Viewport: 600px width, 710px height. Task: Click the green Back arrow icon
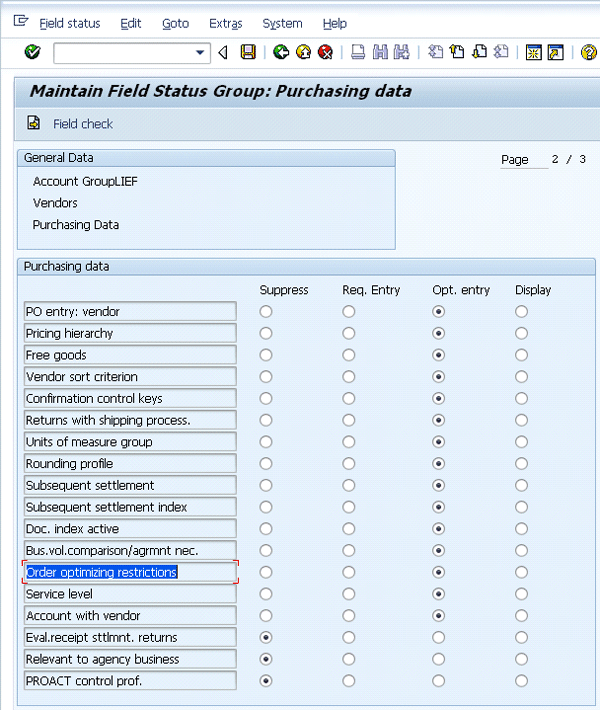pyautogui.click(x=281, y=53)
